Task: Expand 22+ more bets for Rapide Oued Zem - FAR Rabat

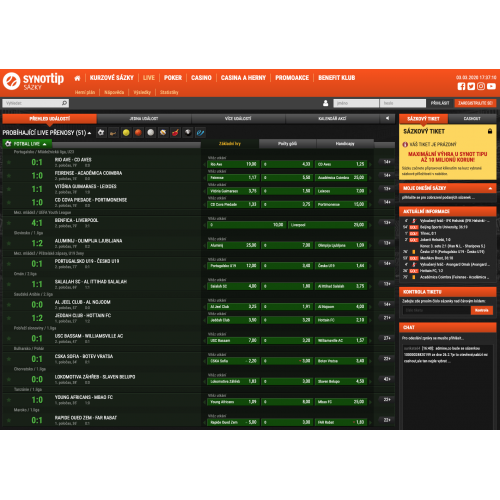Action: [x=387, y=420]
